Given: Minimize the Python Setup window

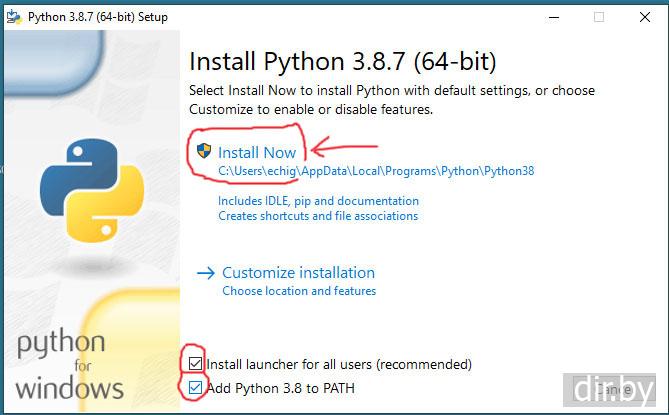Looking at the screenshot, I should 552,17.
